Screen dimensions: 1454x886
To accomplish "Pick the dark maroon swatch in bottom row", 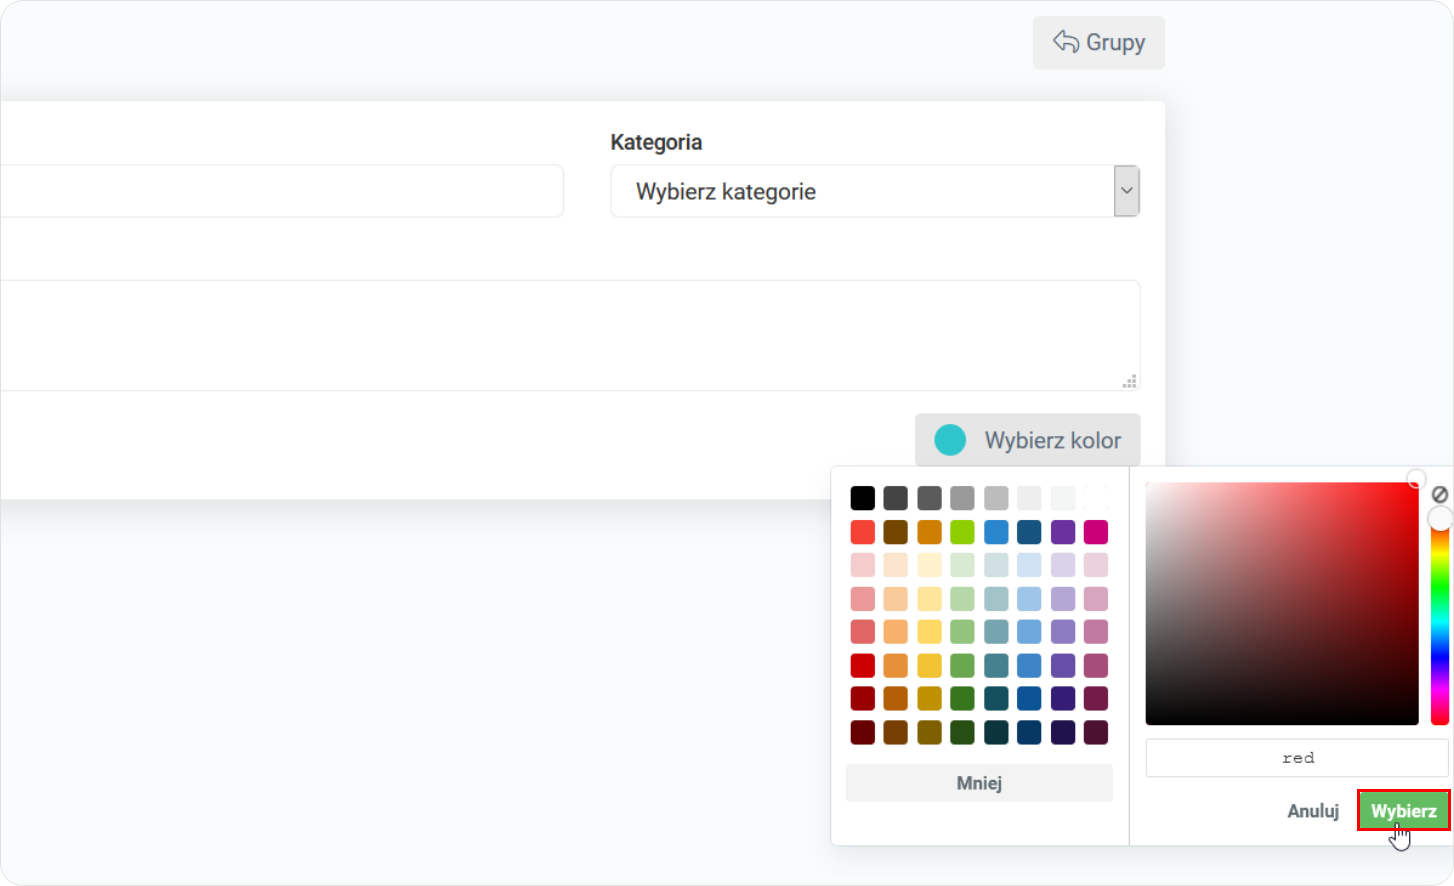I will [863, 732].
